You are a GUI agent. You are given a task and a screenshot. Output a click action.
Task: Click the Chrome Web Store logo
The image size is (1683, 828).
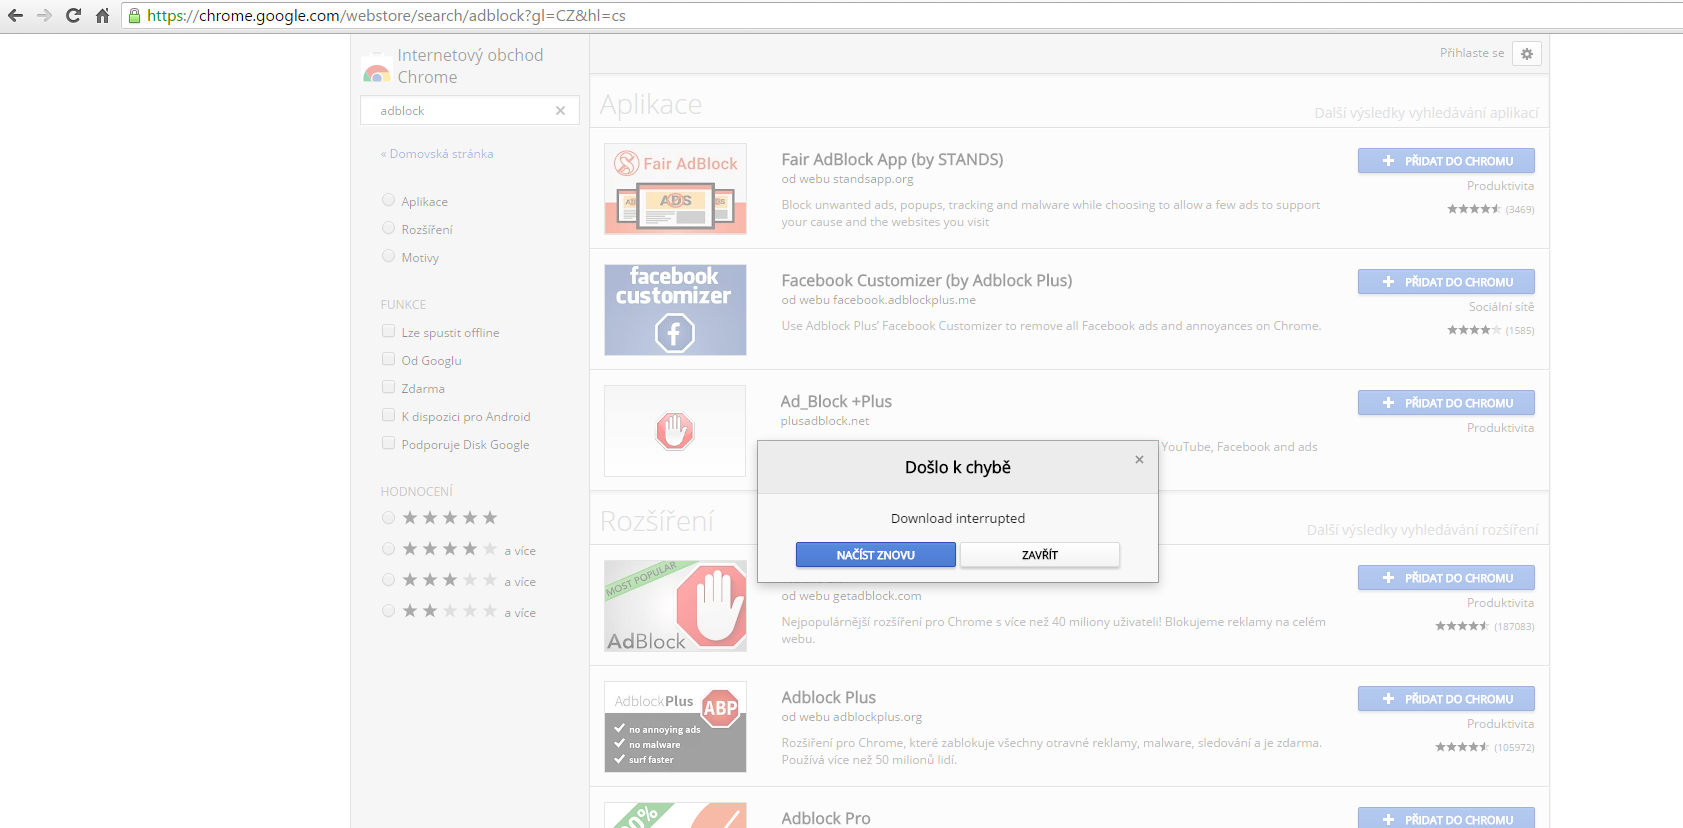[377, 67]
